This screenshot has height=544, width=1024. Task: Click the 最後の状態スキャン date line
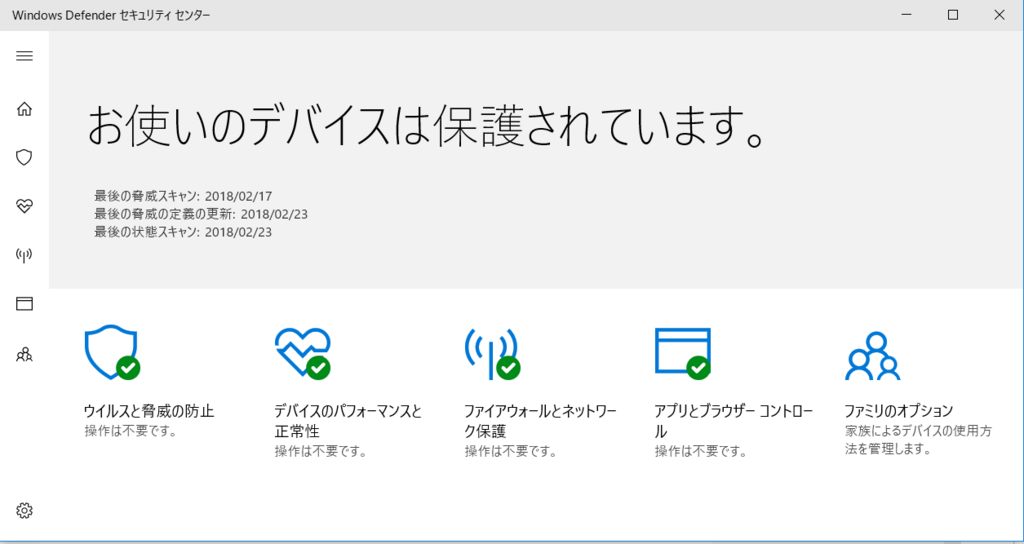pyautogui.click(x=184, y=232)
